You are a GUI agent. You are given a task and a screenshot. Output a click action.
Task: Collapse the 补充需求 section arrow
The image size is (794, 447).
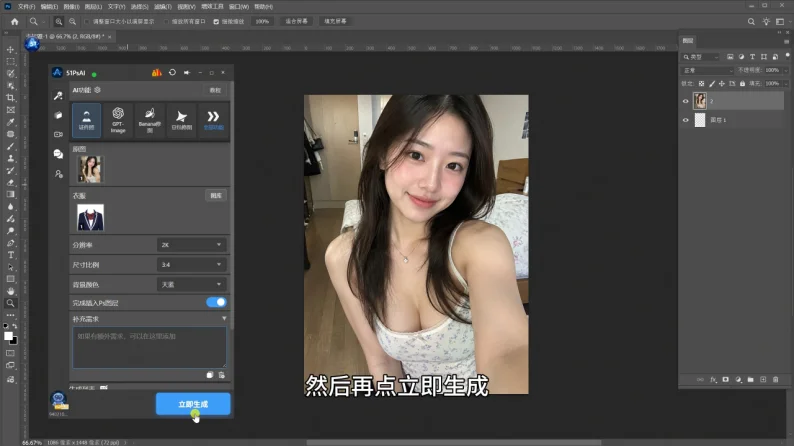point(224,318)
